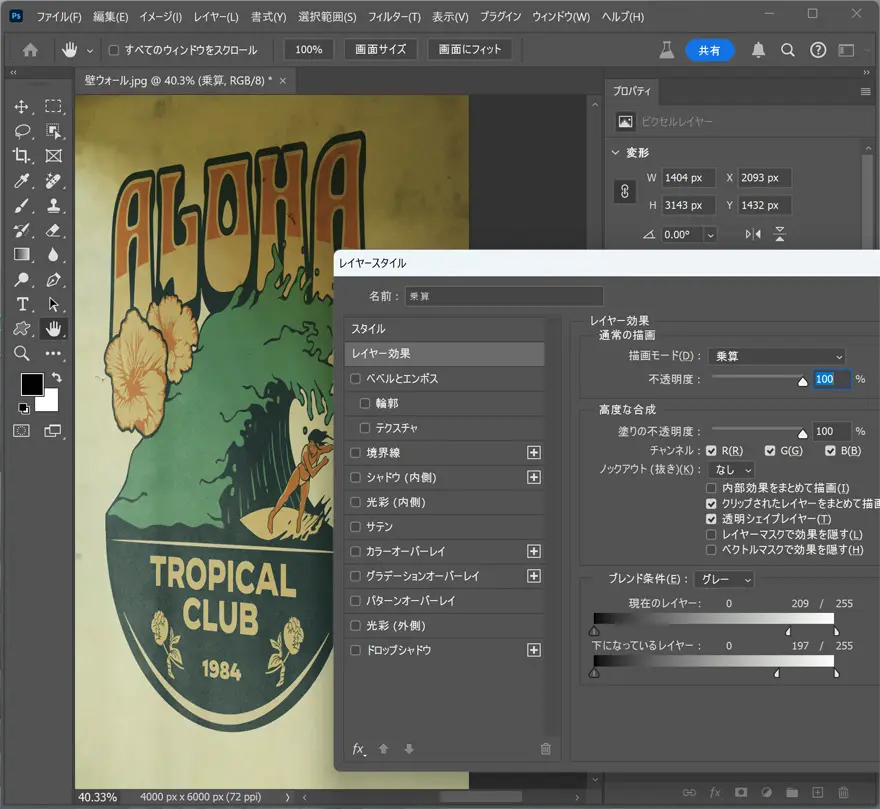Viewport: 880px width, 809px height.
Task: Select the Horizontal Type tool
Action: 22,304
